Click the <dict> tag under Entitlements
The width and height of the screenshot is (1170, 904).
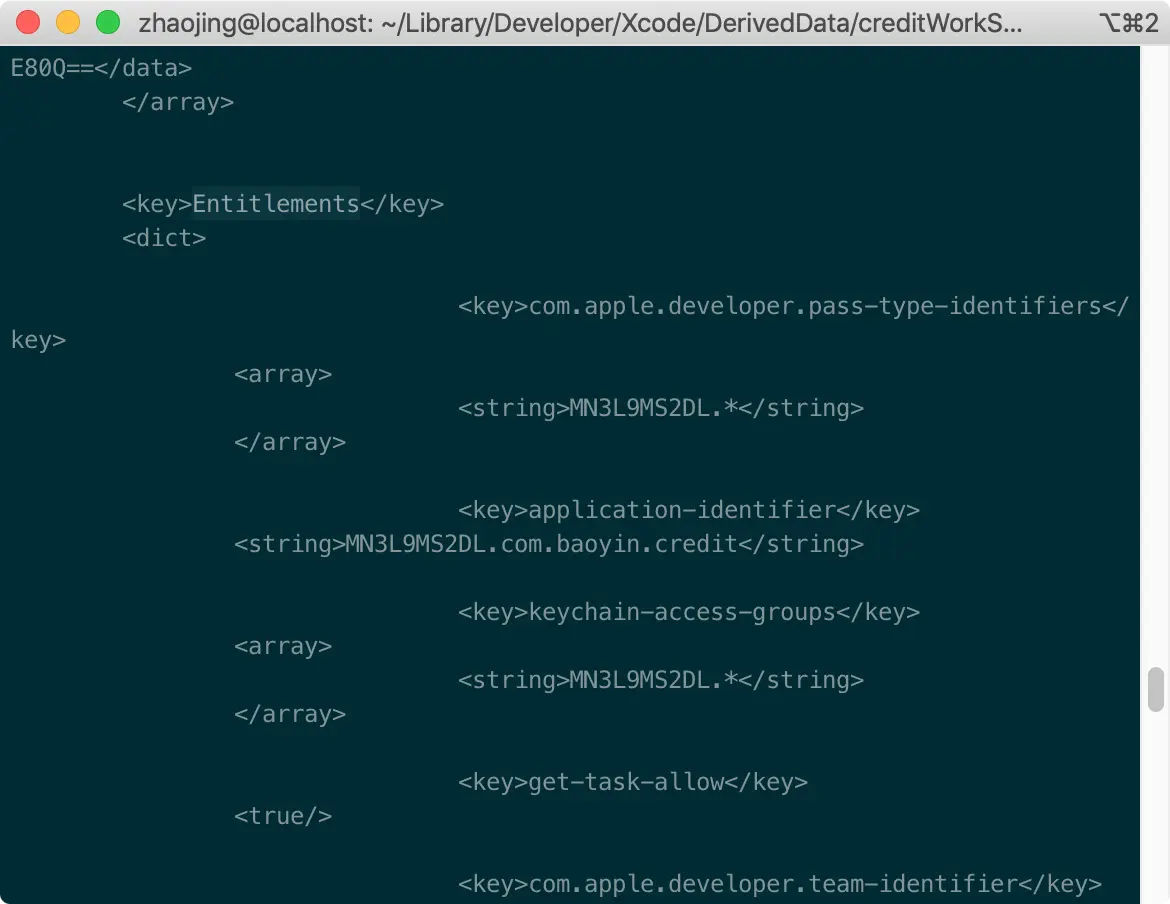(x=164, y=238)
